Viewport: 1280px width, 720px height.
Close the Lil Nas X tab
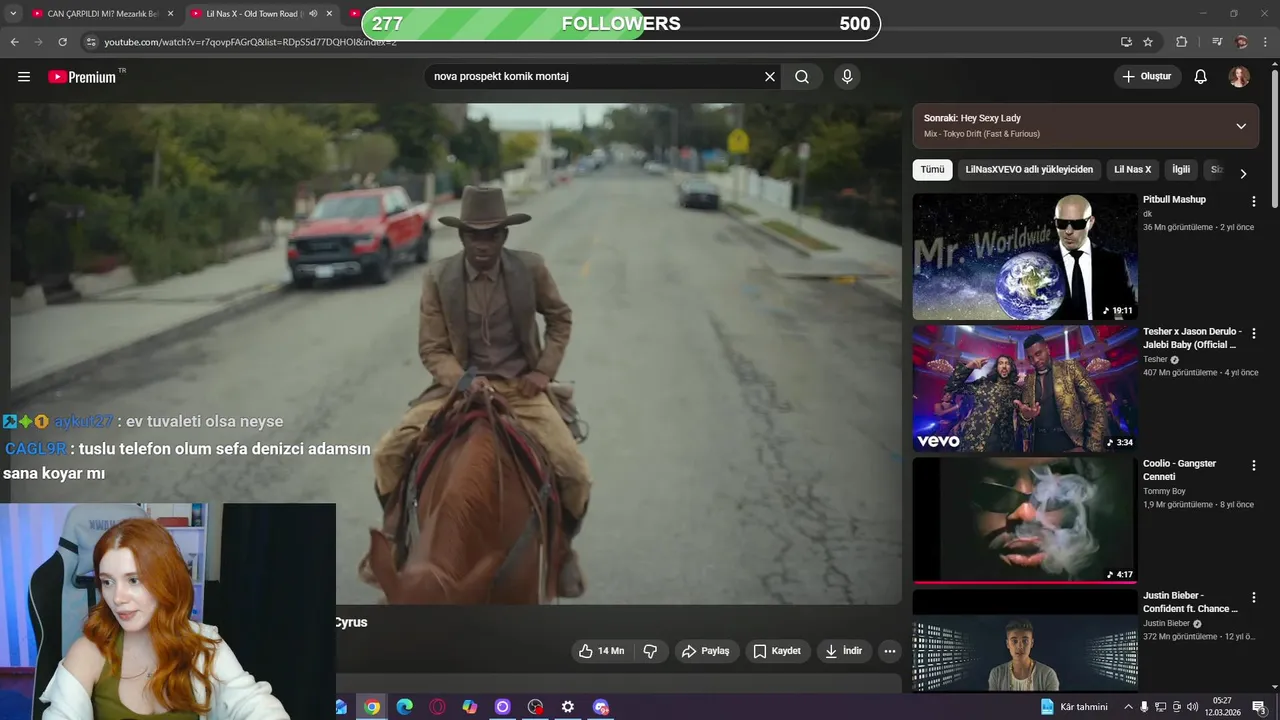pos(329,14)
